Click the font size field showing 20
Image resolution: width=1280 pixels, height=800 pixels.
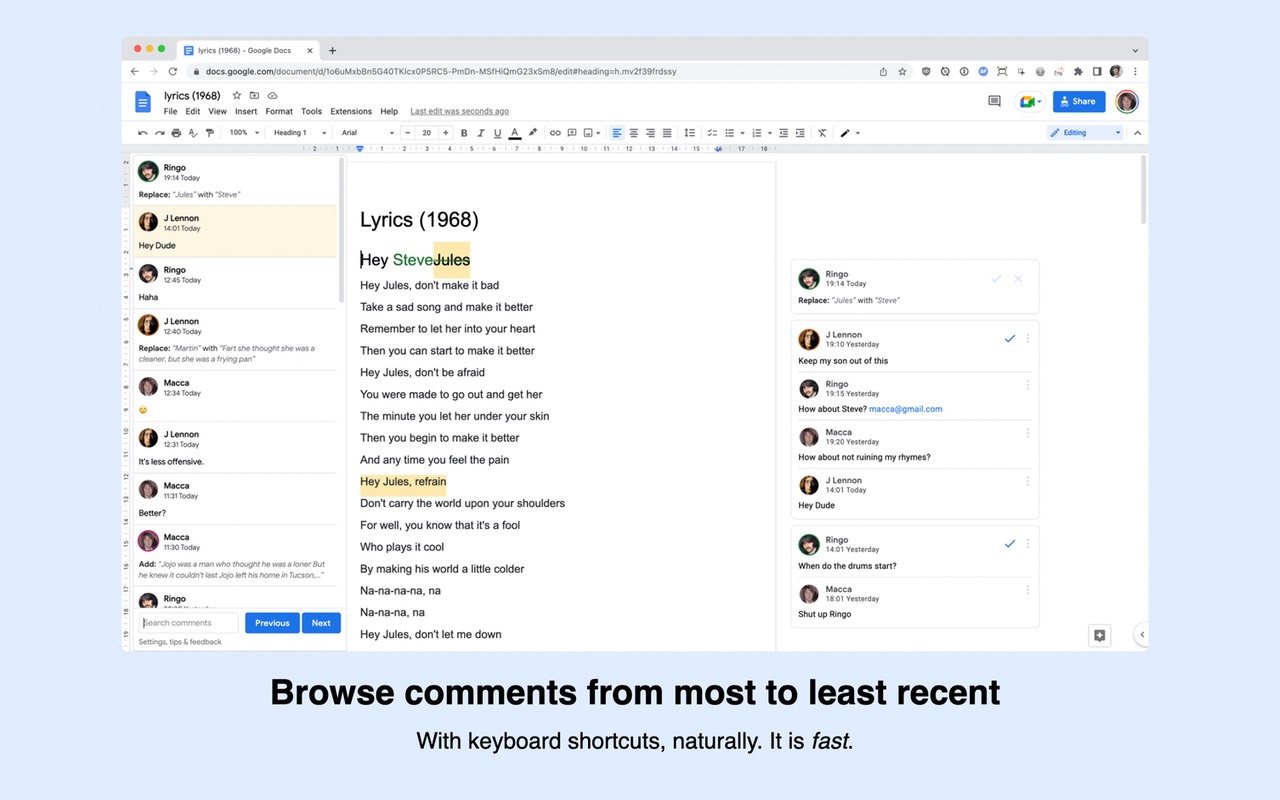tap(427, 133)
